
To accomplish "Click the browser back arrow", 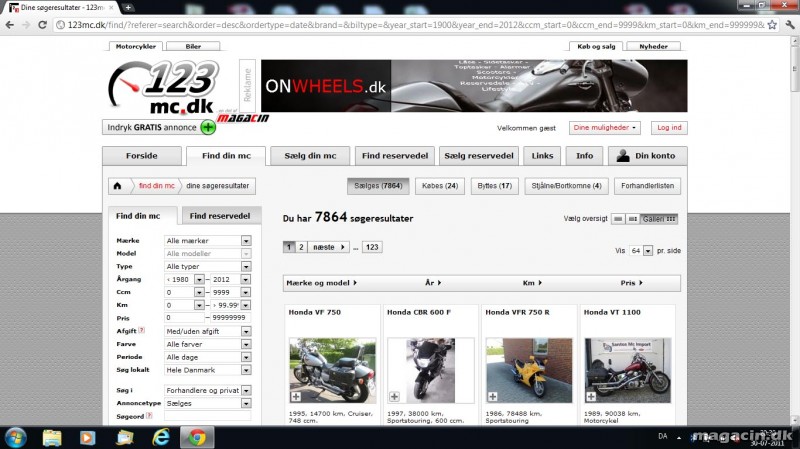I will (x=10, y=24).
